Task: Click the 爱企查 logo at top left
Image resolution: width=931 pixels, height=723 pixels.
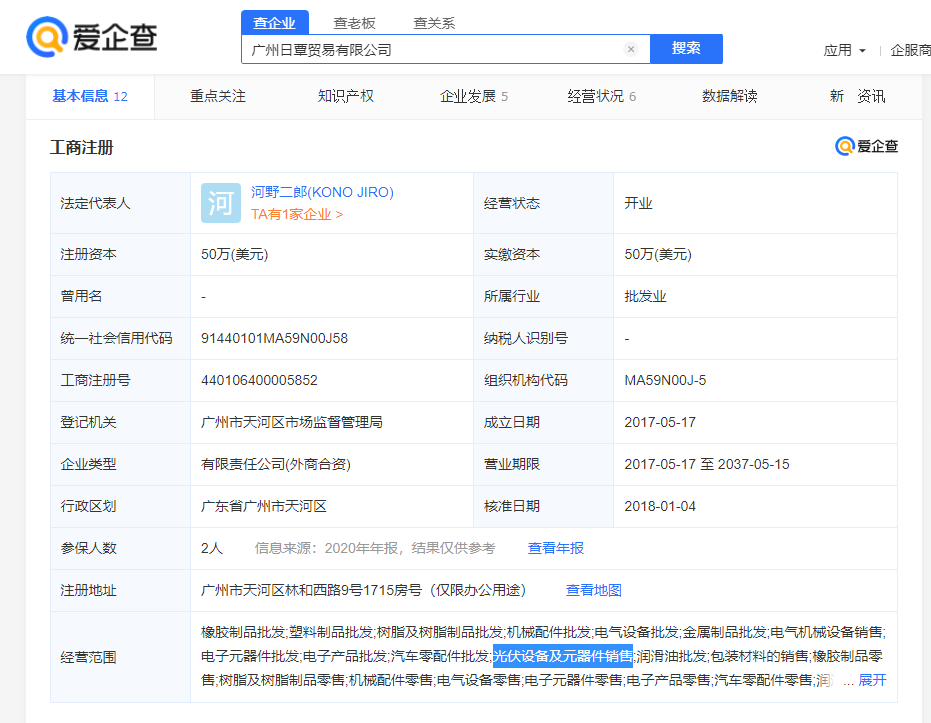Action: [91, 37]
